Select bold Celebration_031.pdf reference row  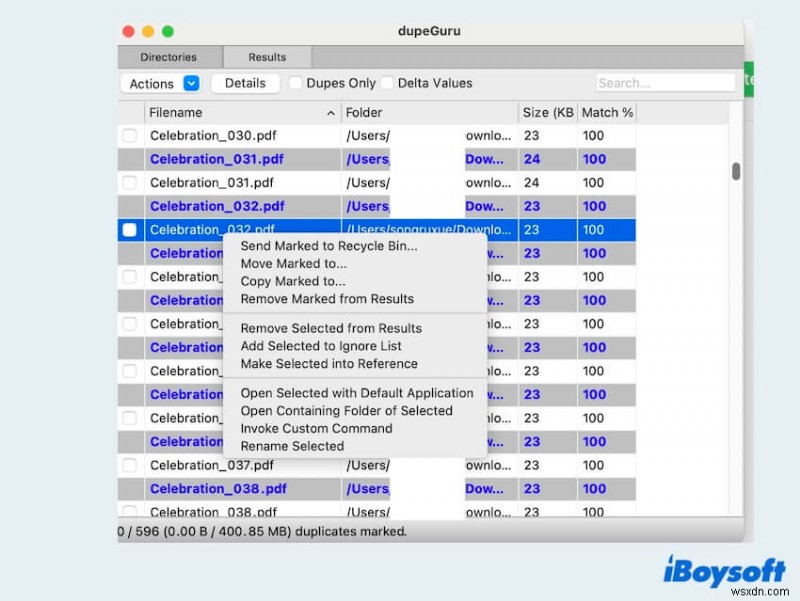[377, 159]
